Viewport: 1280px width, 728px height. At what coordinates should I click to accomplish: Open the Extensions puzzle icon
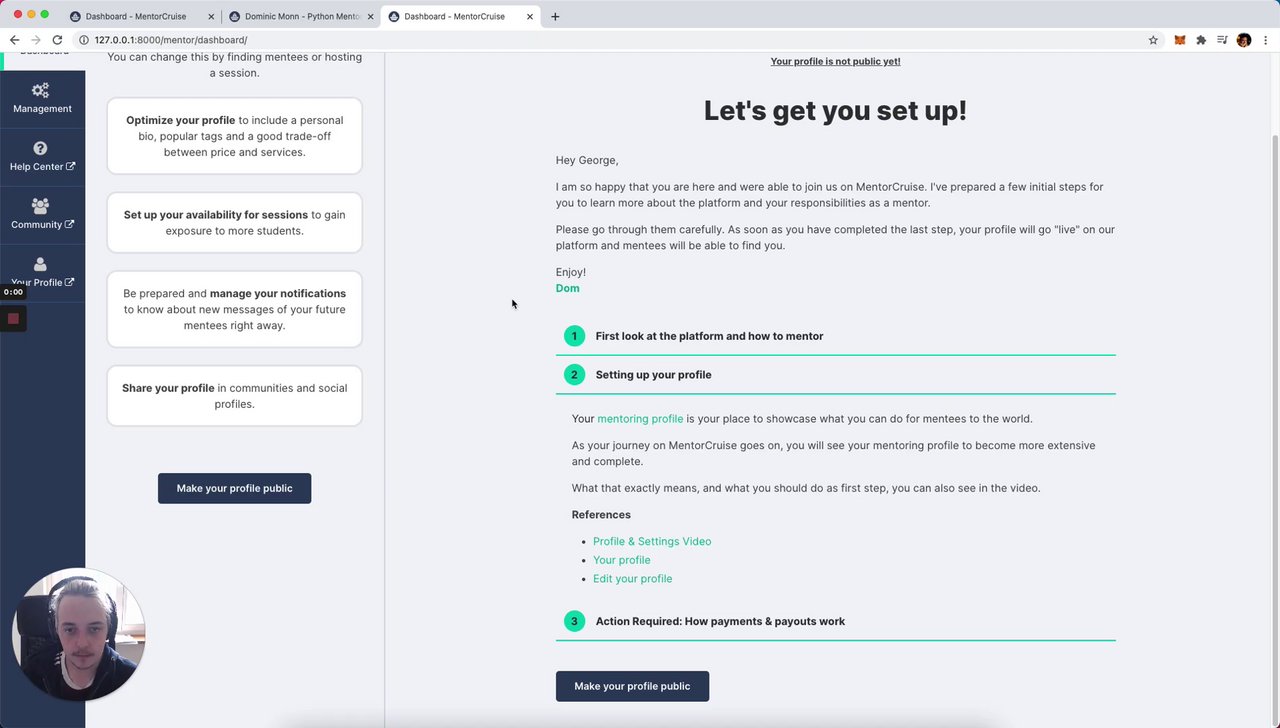coord(1201,40)
